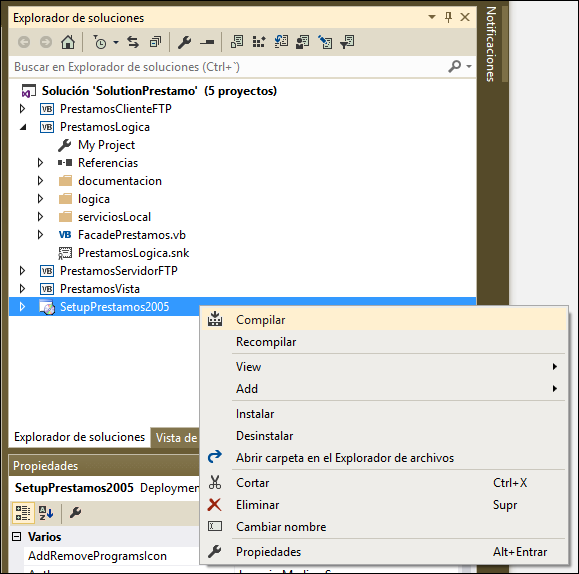Image resolution: width=579 pixels, height=574 pixels.
Task: Choose Desinstalar from the context menu
Action: pyautogui.click(x=383, y=436)
